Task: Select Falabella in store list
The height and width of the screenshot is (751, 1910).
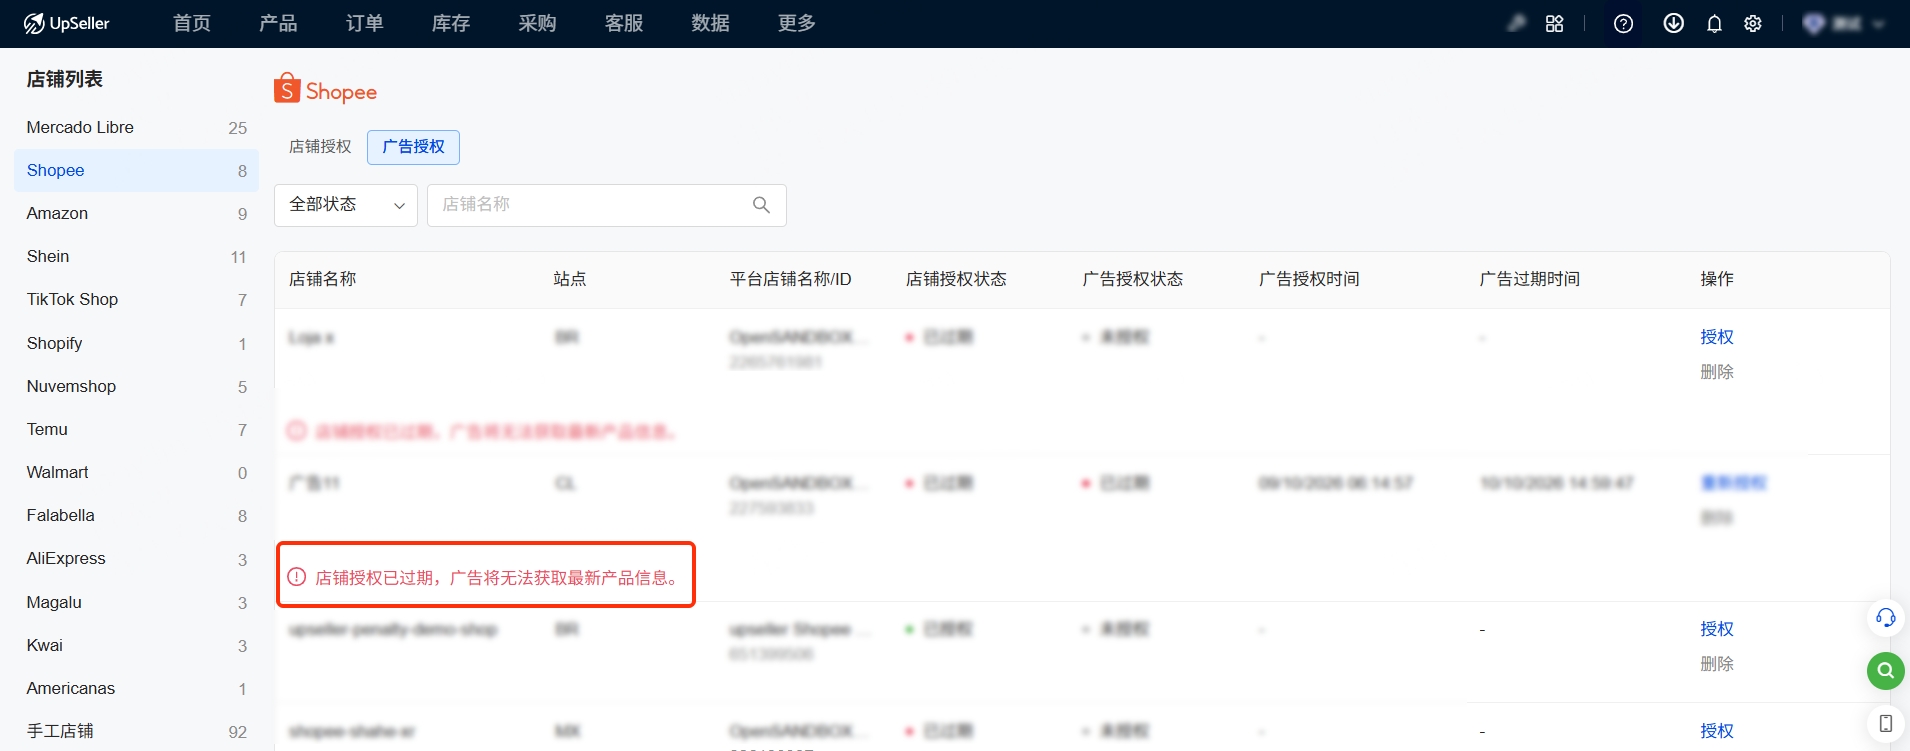Action: pos(137,516)
